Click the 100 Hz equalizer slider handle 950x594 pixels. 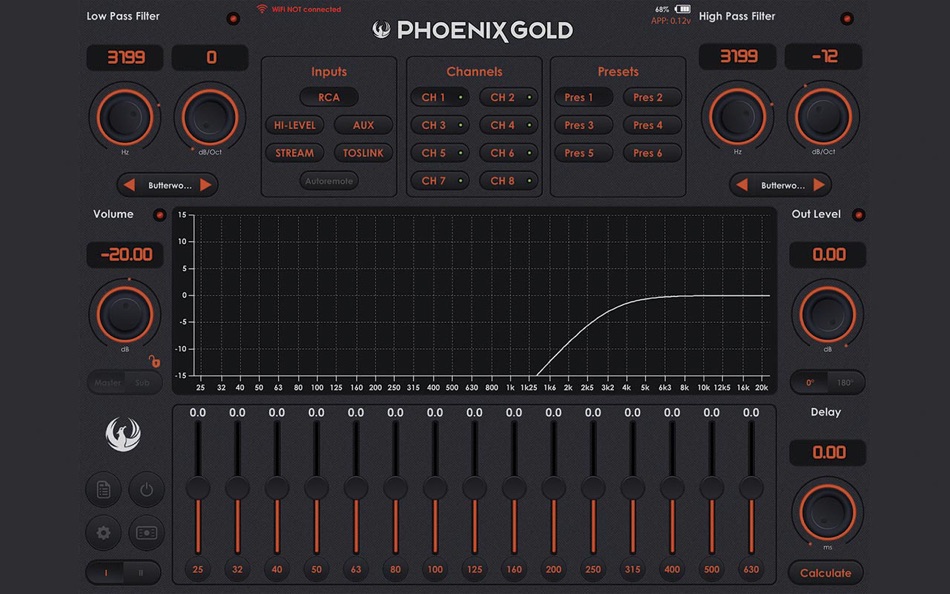(x=435, y=488)
